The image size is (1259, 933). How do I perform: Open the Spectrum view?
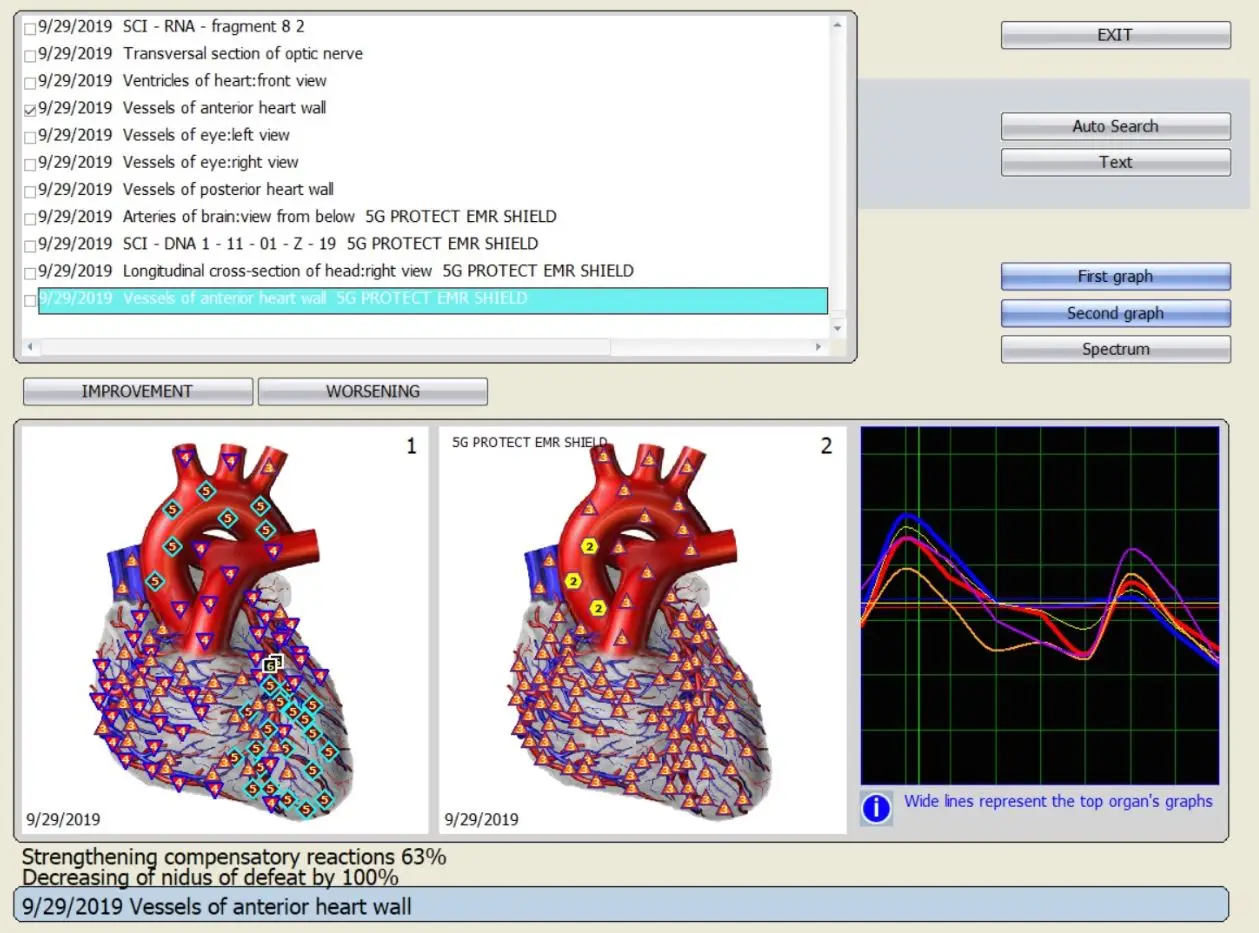1115,349
